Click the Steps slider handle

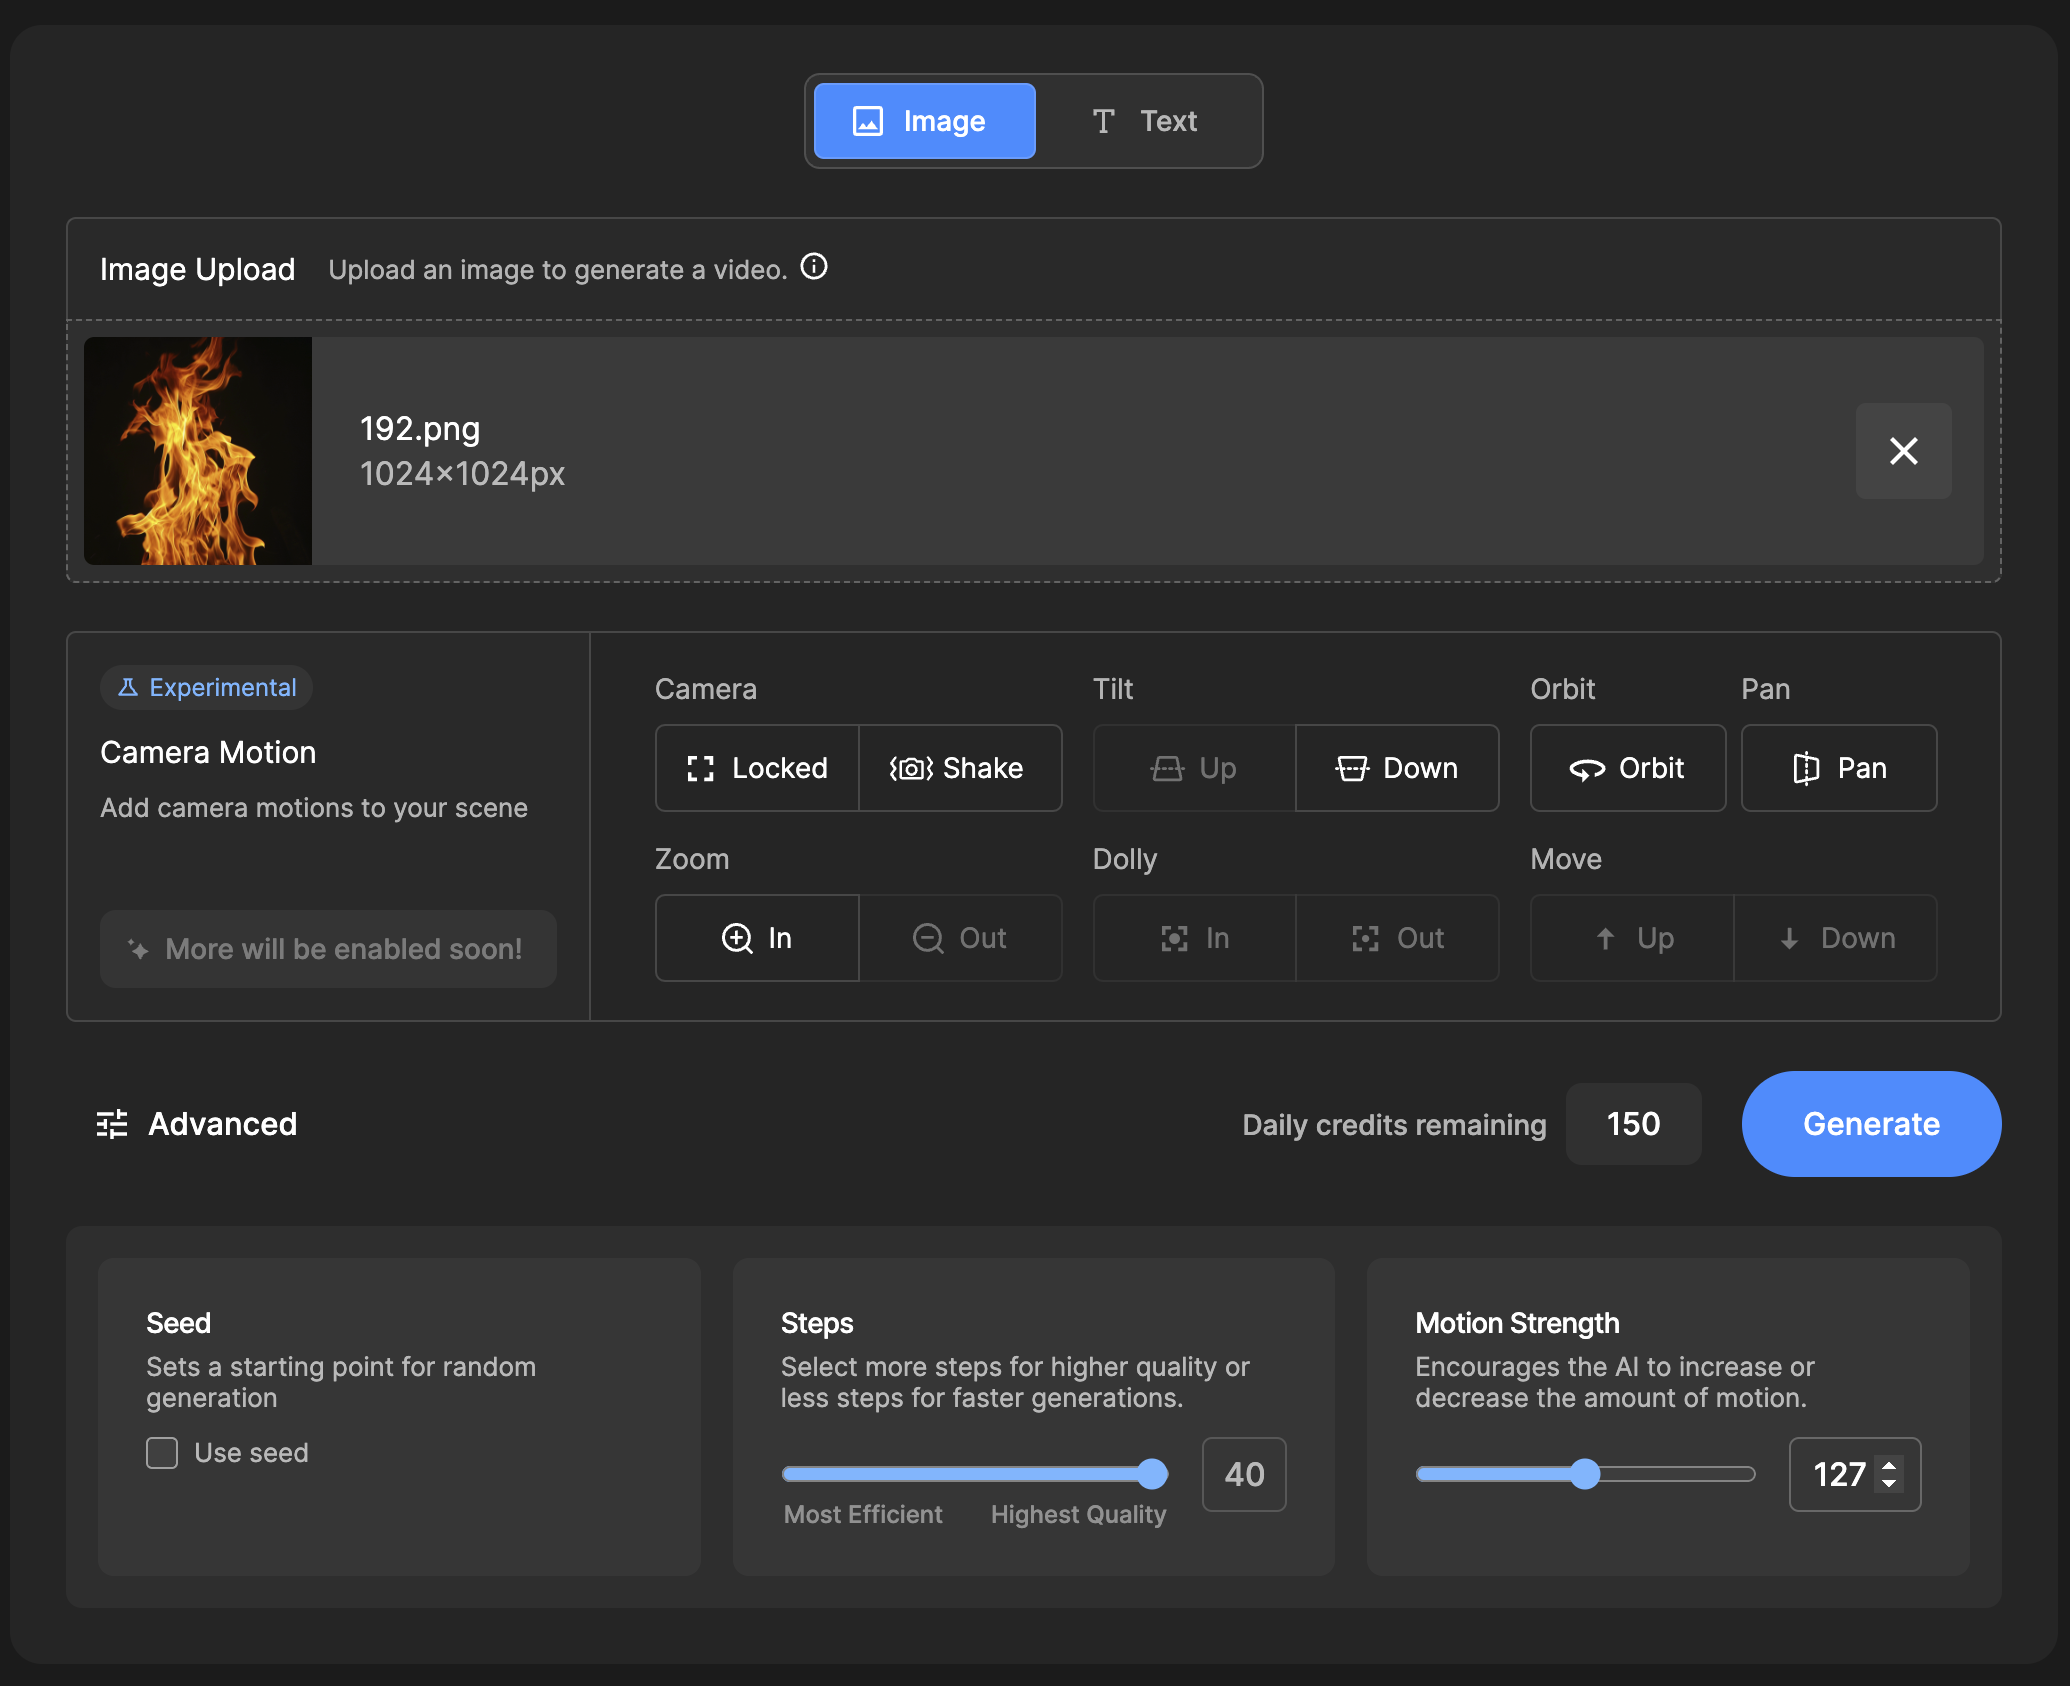click(x=1153, y=1473)
